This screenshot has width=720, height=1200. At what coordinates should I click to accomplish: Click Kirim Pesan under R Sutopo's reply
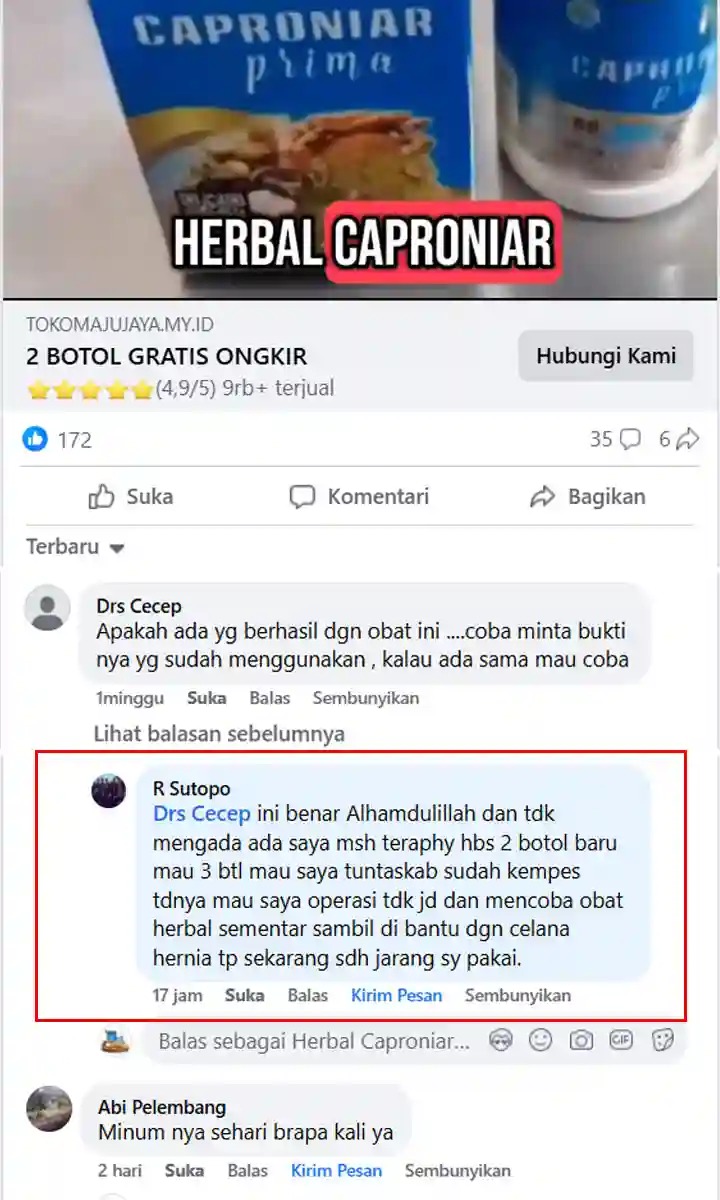tap(396, 995)
